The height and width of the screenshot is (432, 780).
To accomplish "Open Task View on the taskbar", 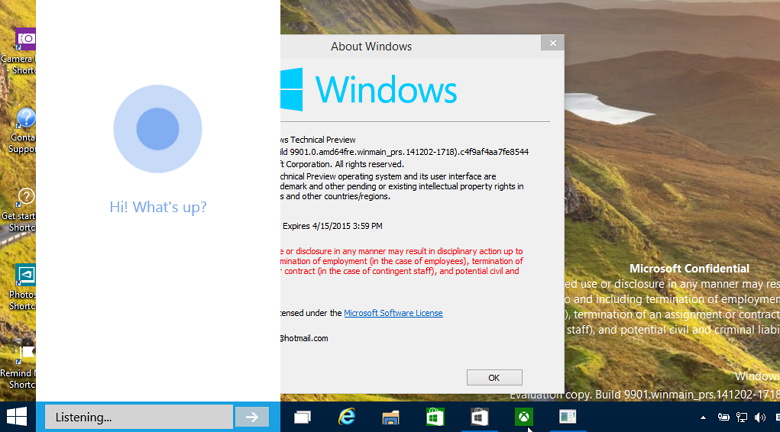I will (302, 417).
